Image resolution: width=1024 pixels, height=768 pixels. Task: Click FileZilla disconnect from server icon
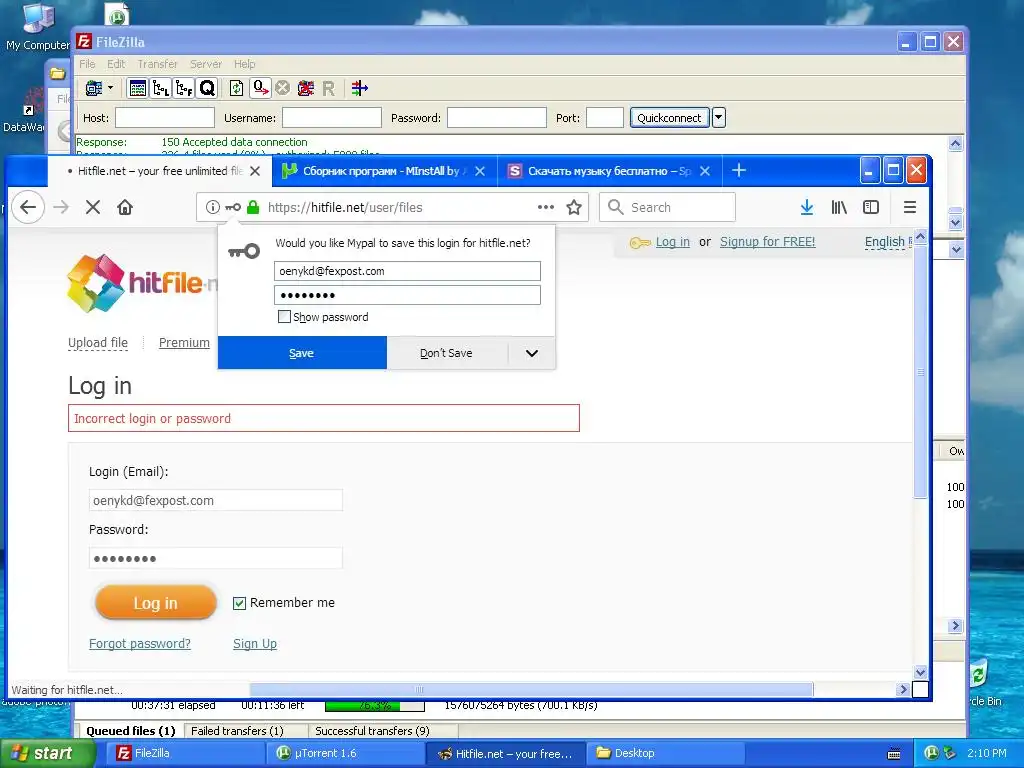point(305,88)
